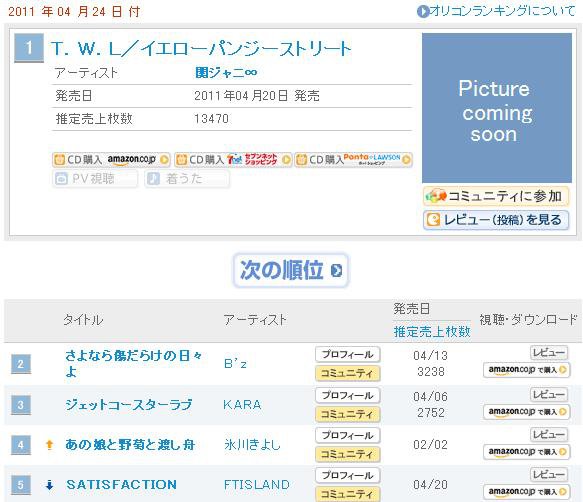Screen dimensions: 583x502
Task: Buy 氷川きよし single on amazon.co.jp
Action: (526, 452)
